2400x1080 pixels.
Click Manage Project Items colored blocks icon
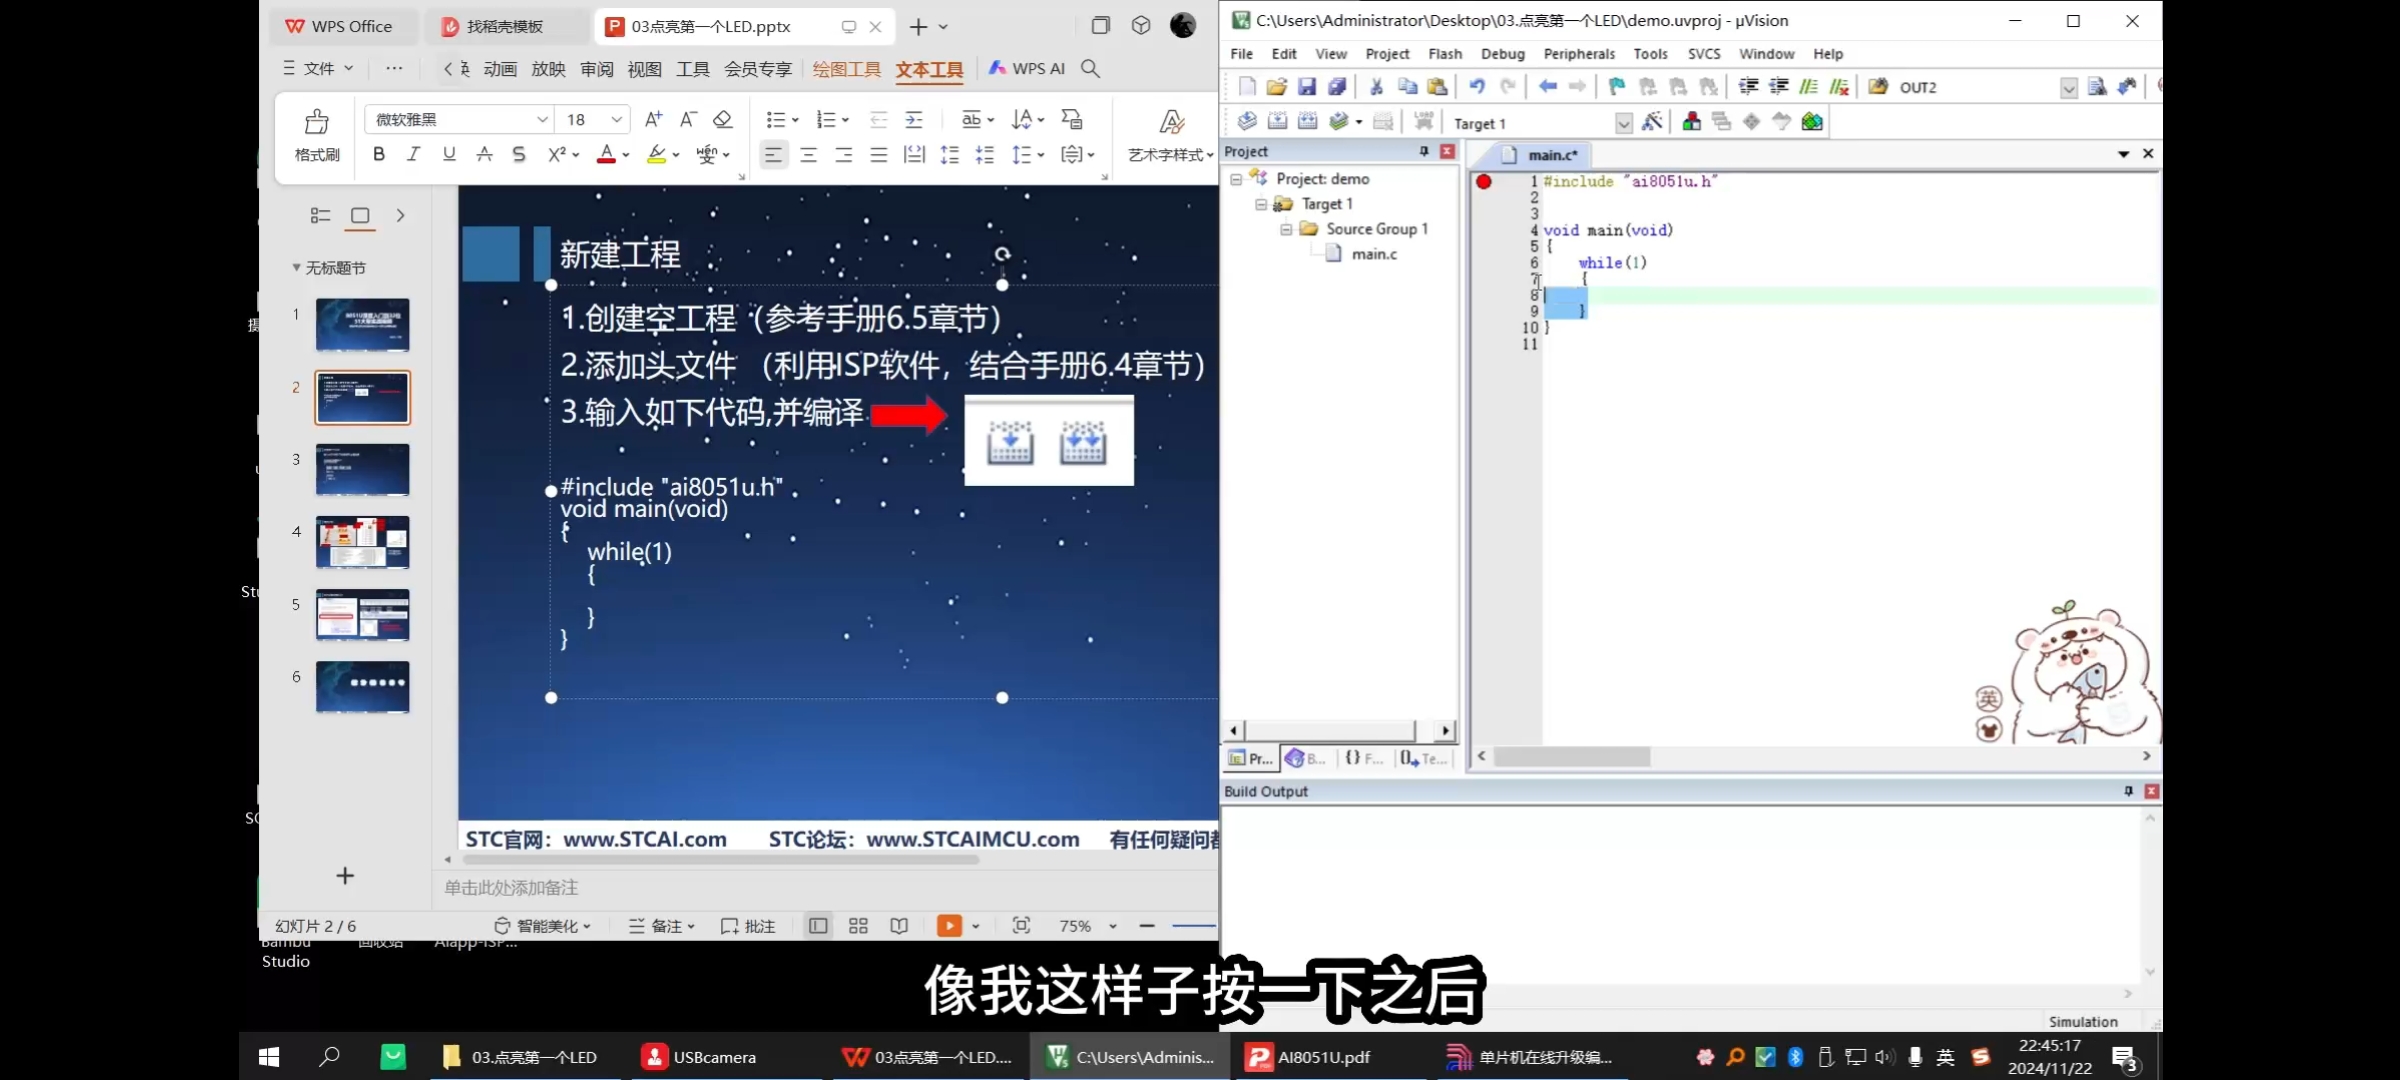pyautogui.click(x=1691, y=122)
